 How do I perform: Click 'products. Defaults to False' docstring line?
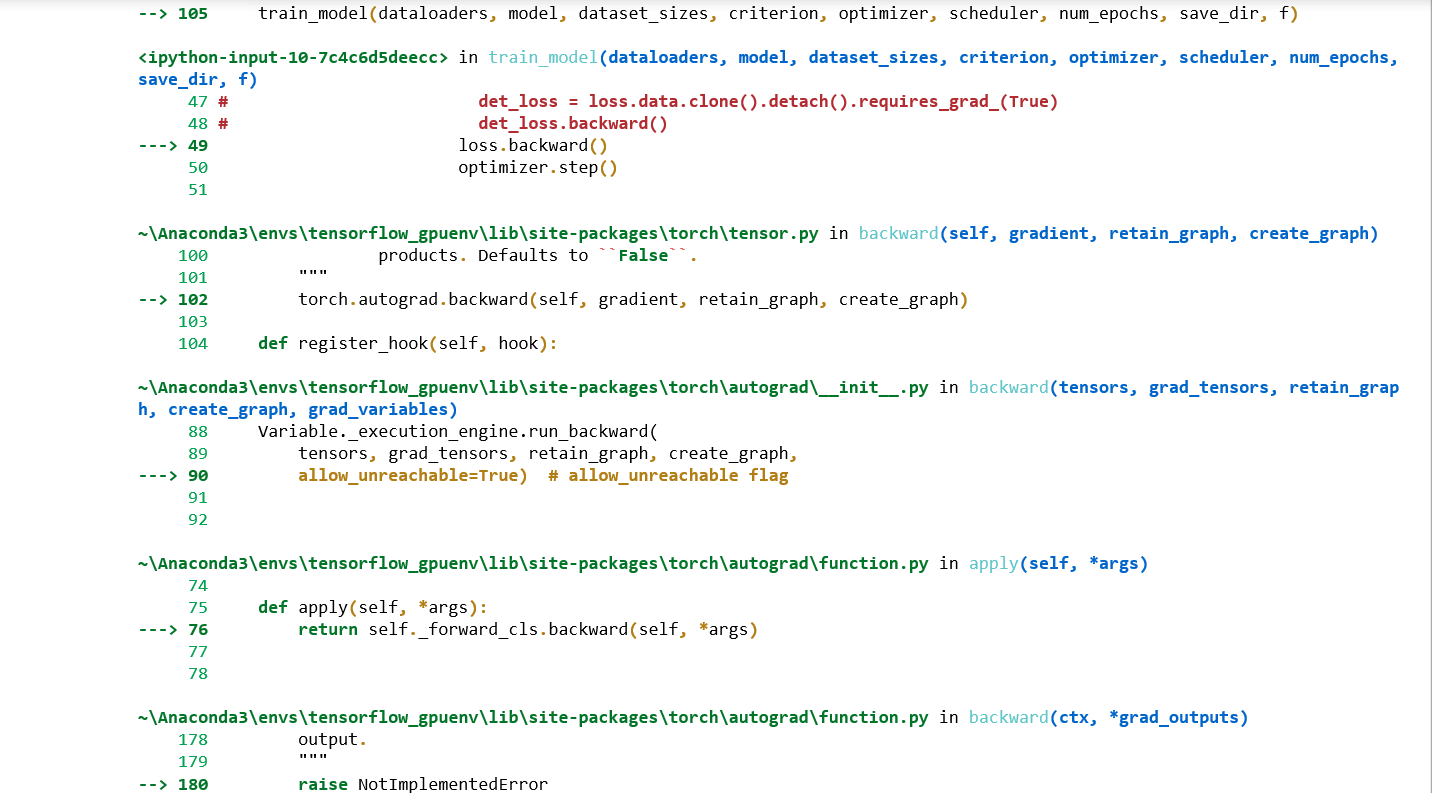click(538, 255)
